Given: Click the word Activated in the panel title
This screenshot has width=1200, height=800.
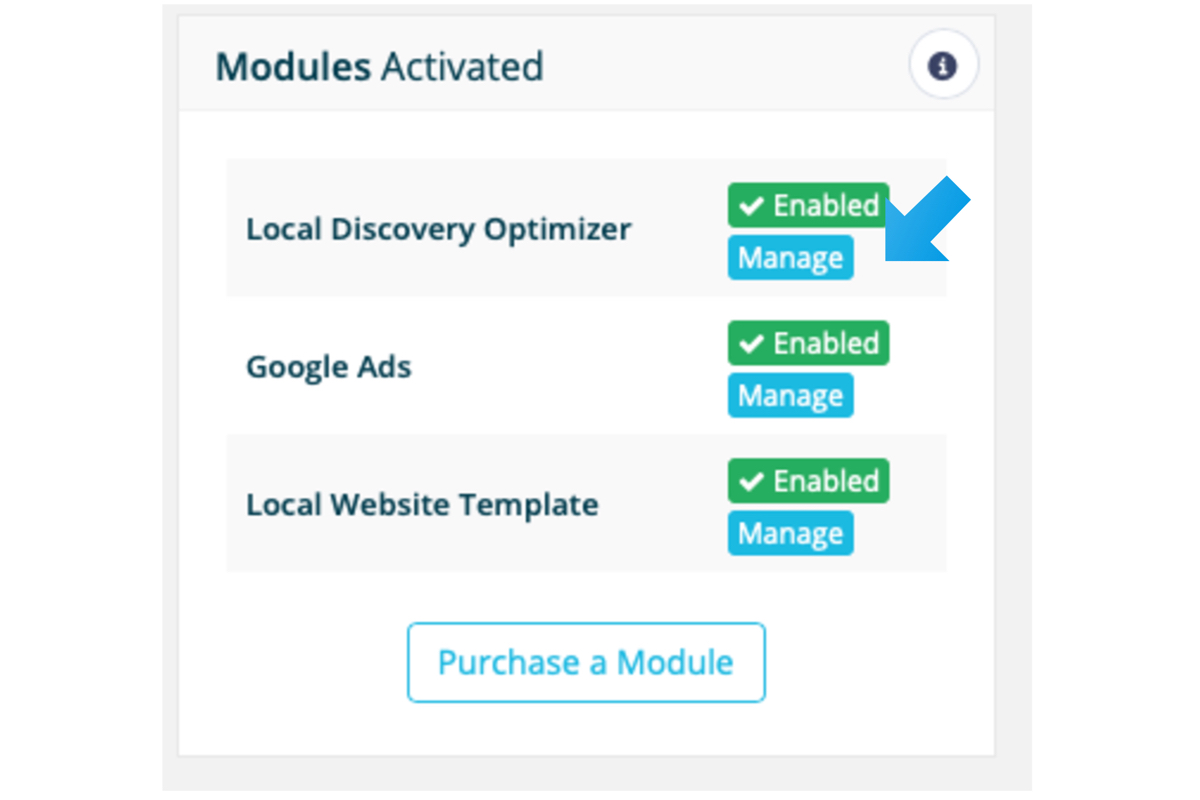Looking at the screenshot, I should [x=462, y=67].
